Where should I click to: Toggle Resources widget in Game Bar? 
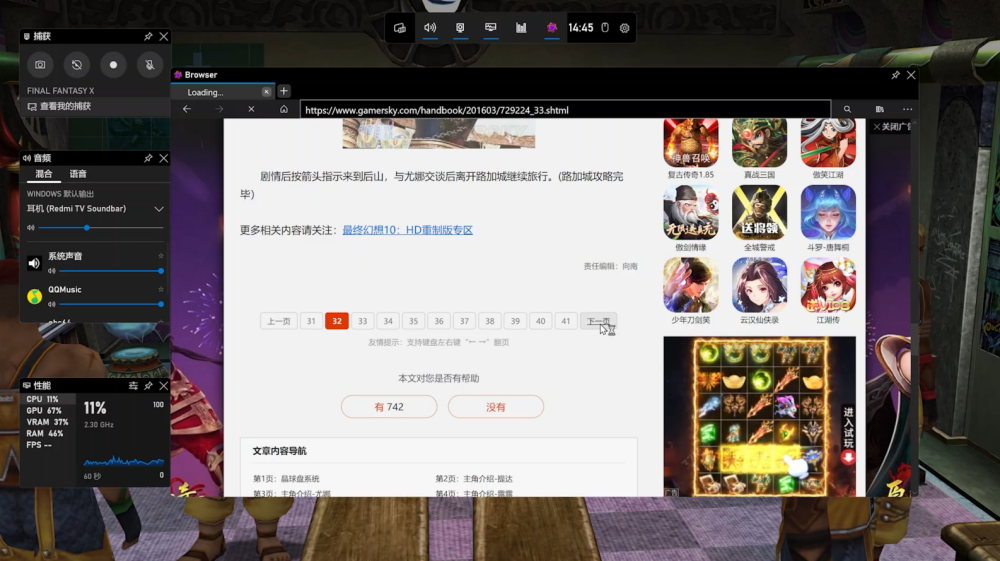(x=521, y=28)
